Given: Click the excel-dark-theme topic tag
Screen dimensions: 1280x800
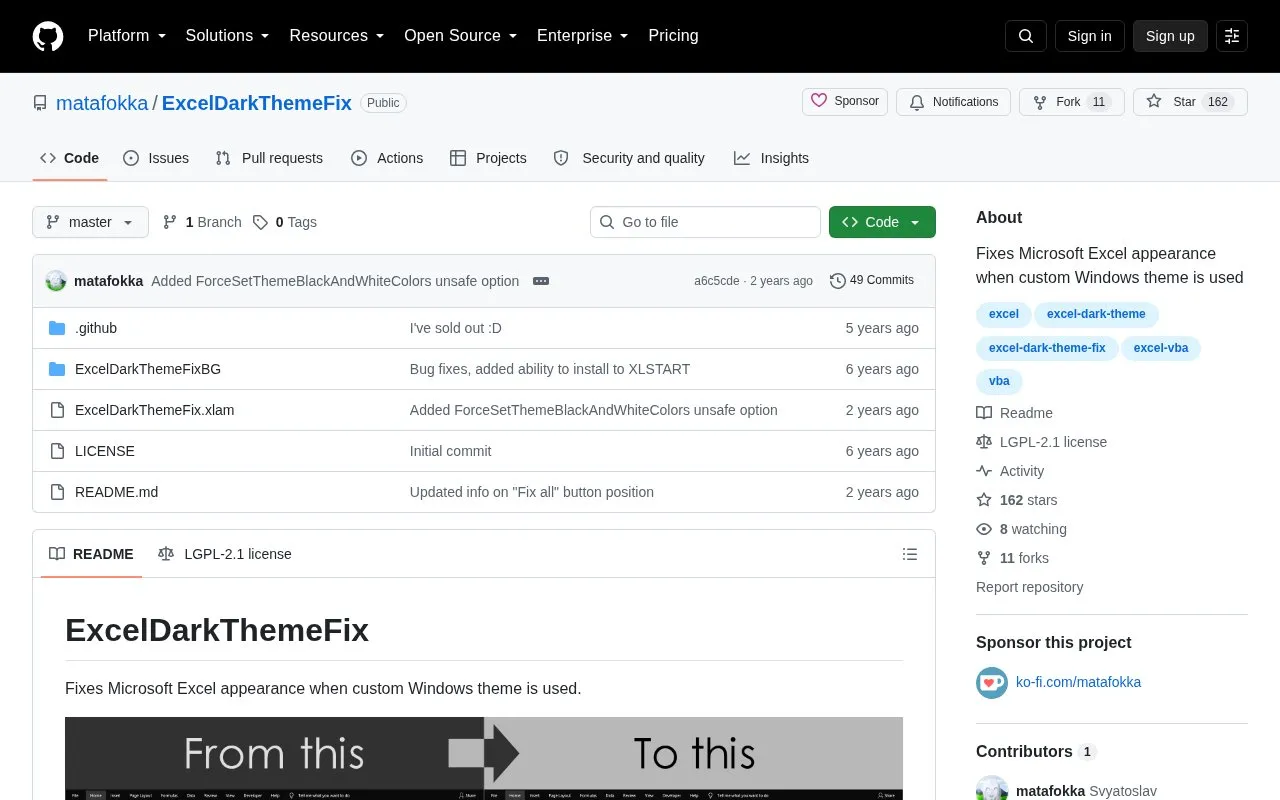Looking at the screenshot, I should click(1096, 314).
